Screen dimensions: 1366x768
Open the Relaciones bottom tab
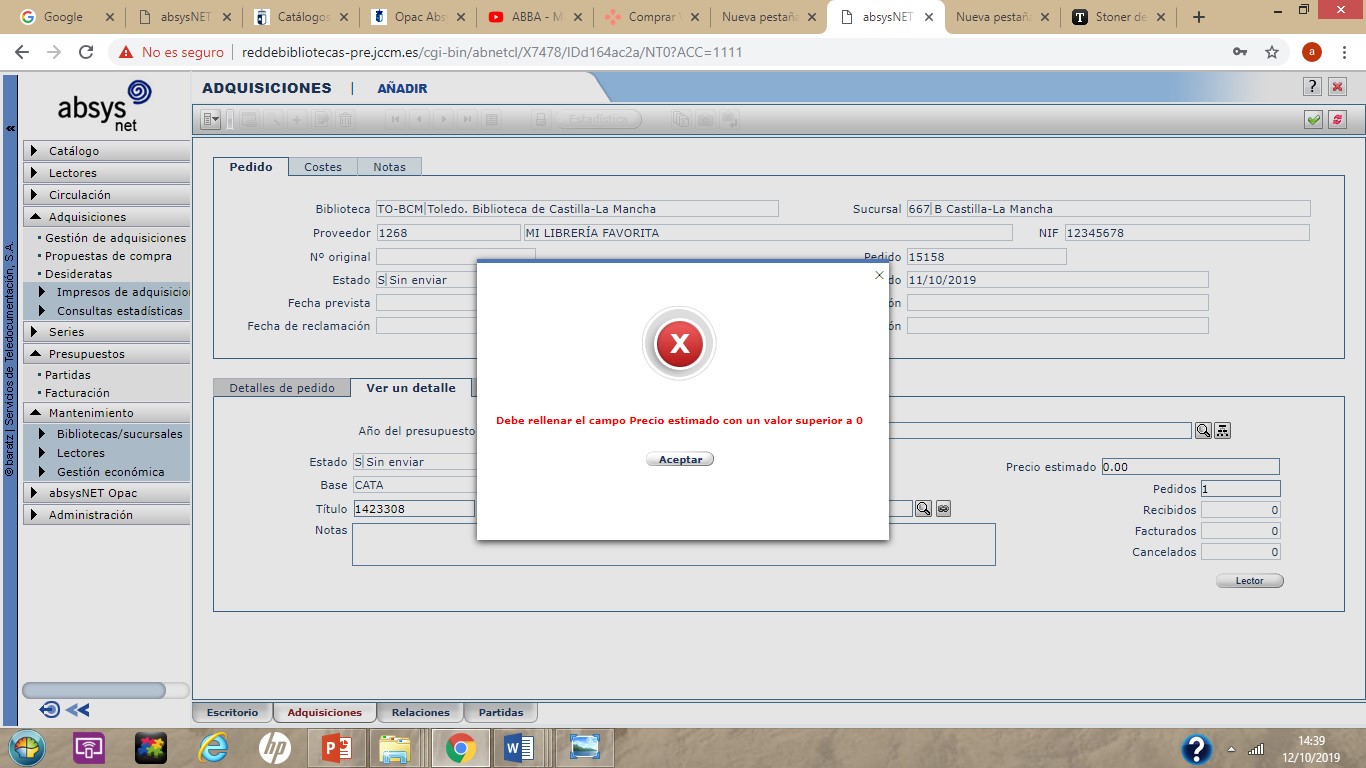[420, 713]
